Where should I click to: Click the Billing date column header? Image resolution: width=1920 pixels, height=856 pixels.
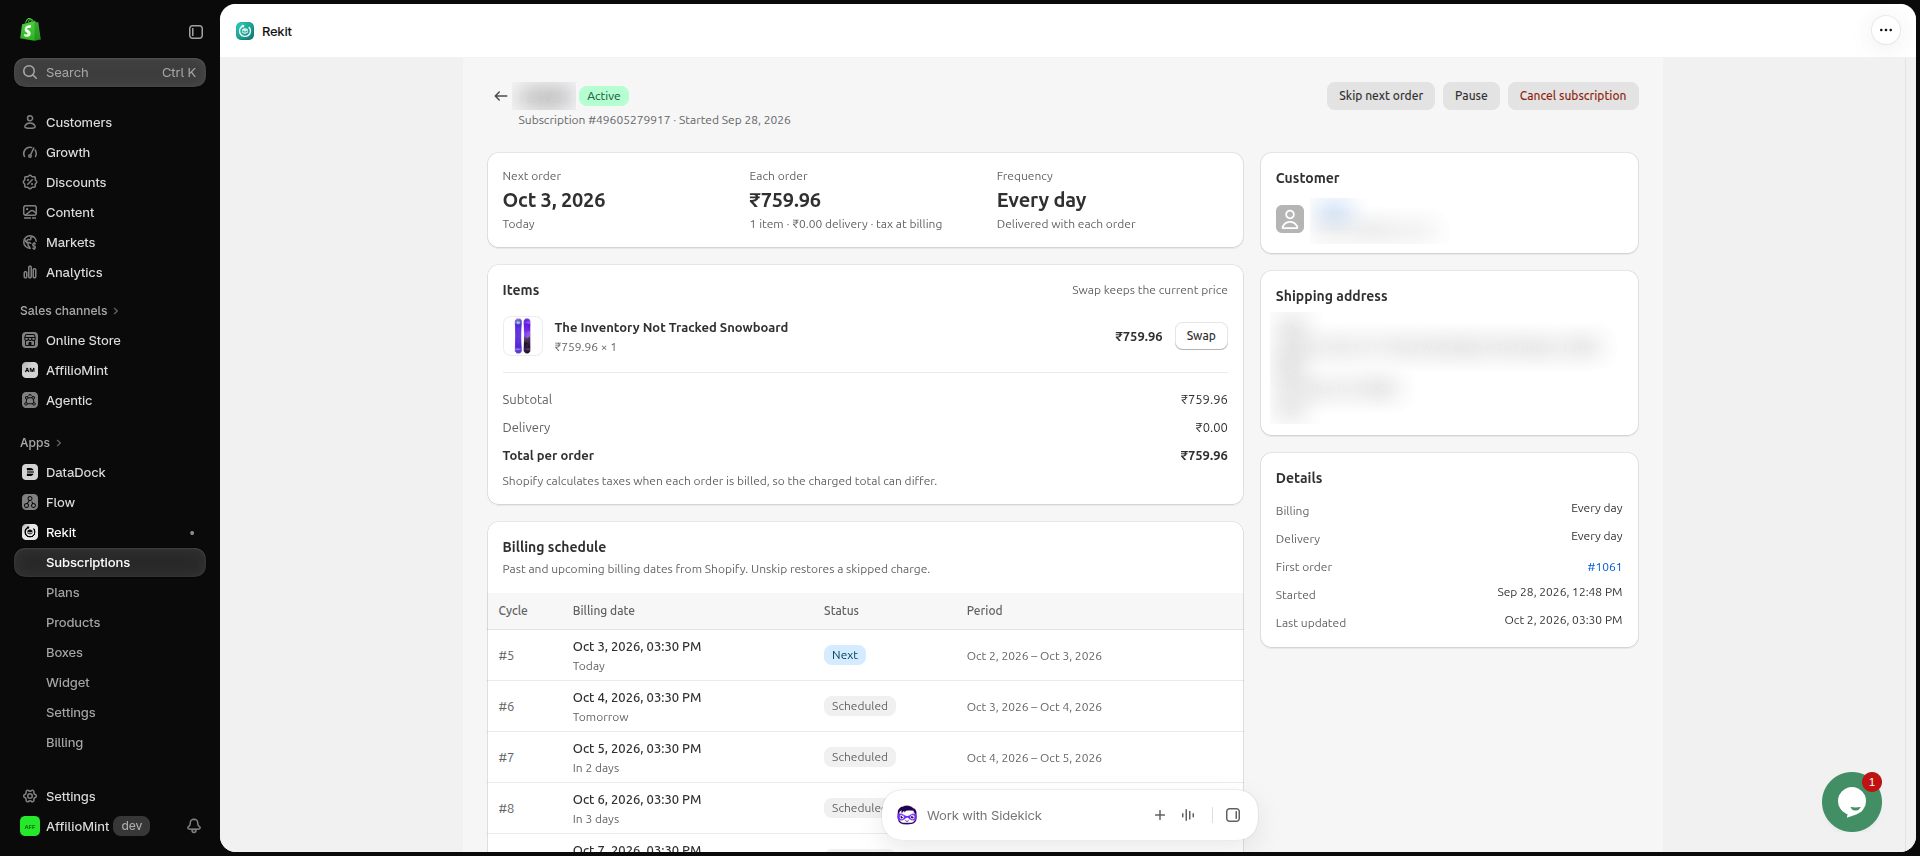click(604, 611)
